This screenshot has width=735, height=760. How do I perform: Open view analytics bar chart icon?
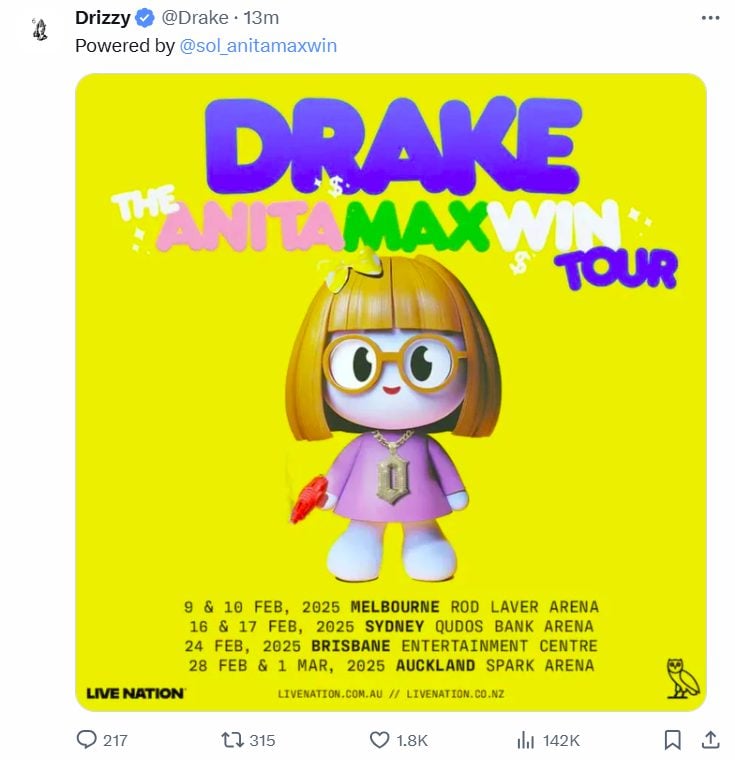pyautogui.click(x=526, y=740)
